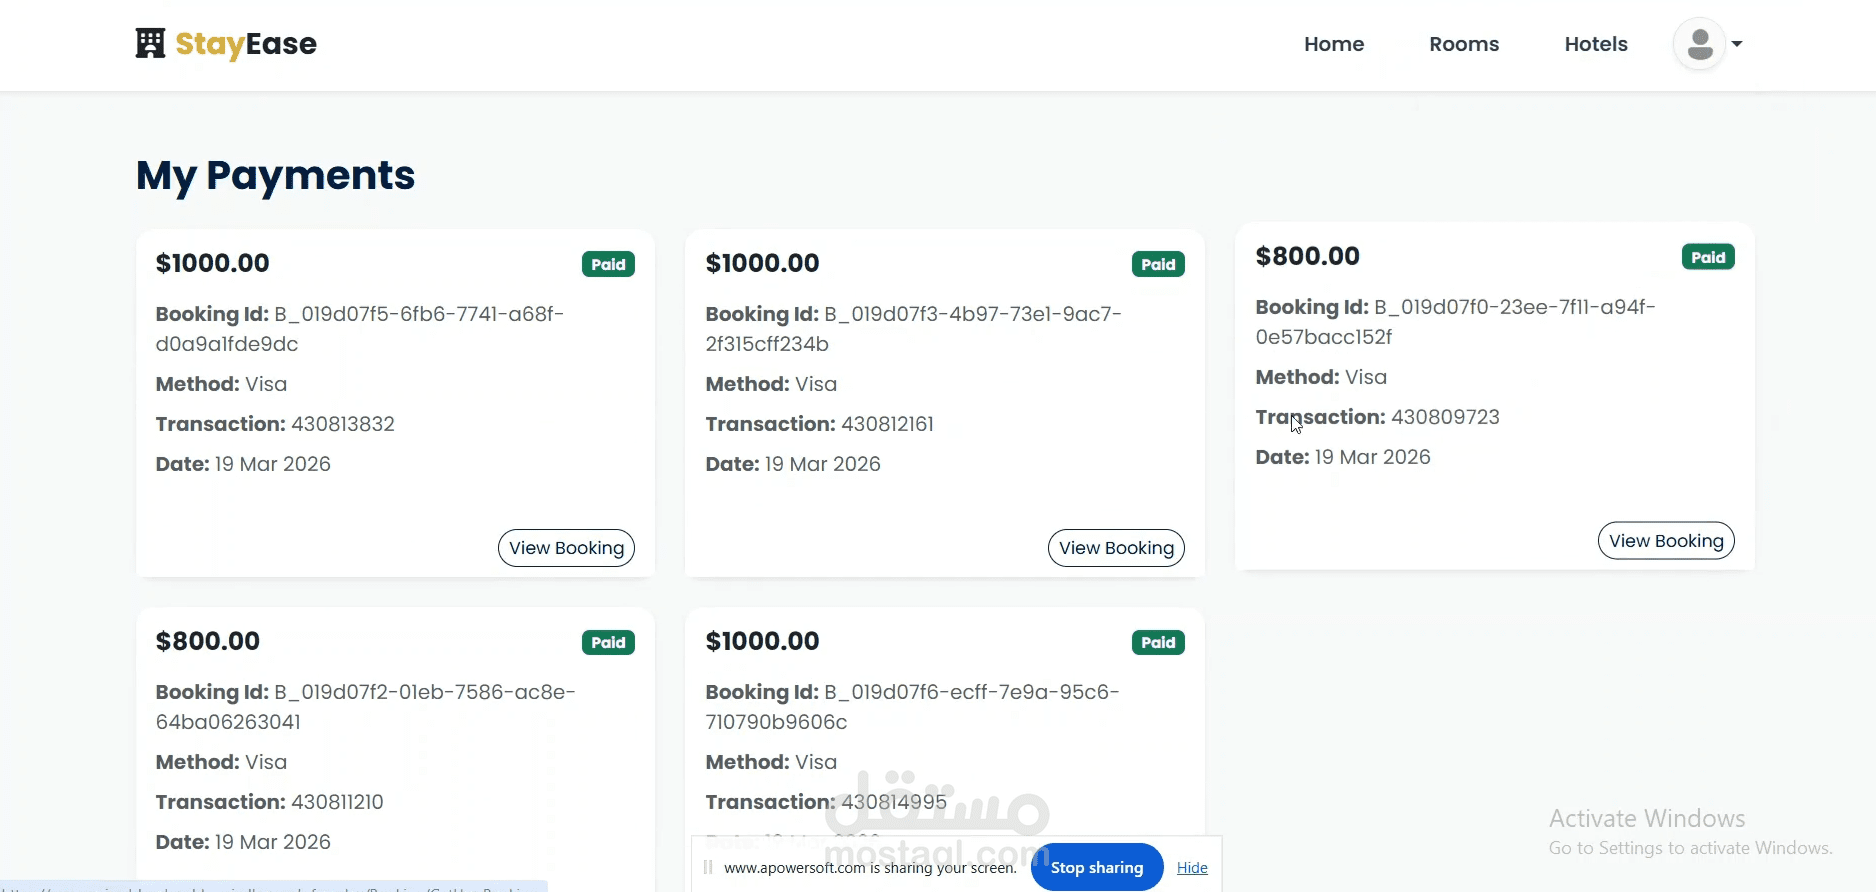Click the user profile avatar icon

coord(1699,44)
